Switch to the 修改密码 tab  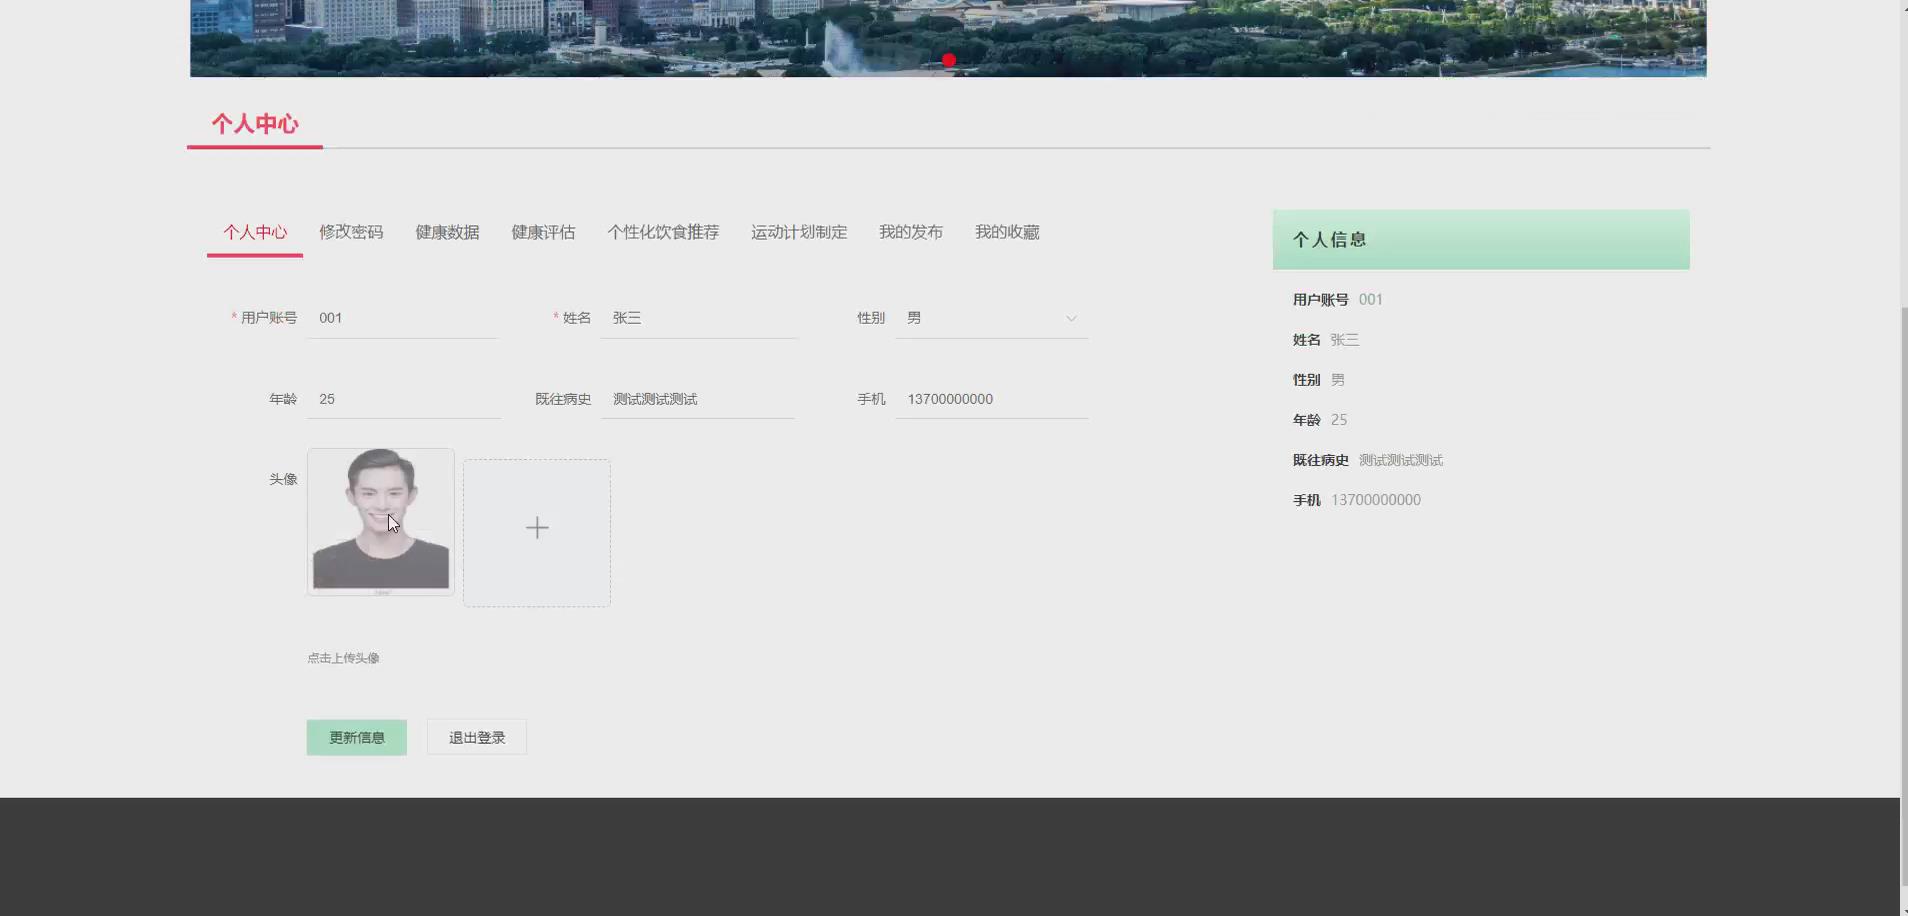[351, 232]
